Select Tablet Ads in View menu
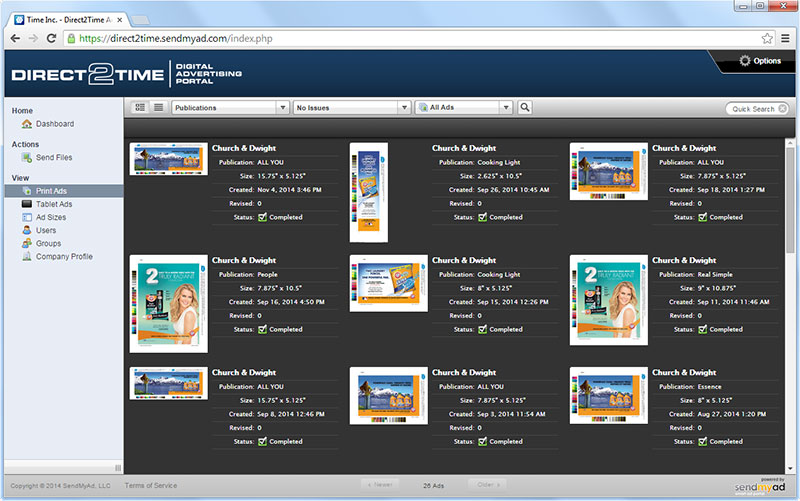800x501 pixels. coord(53,204)
